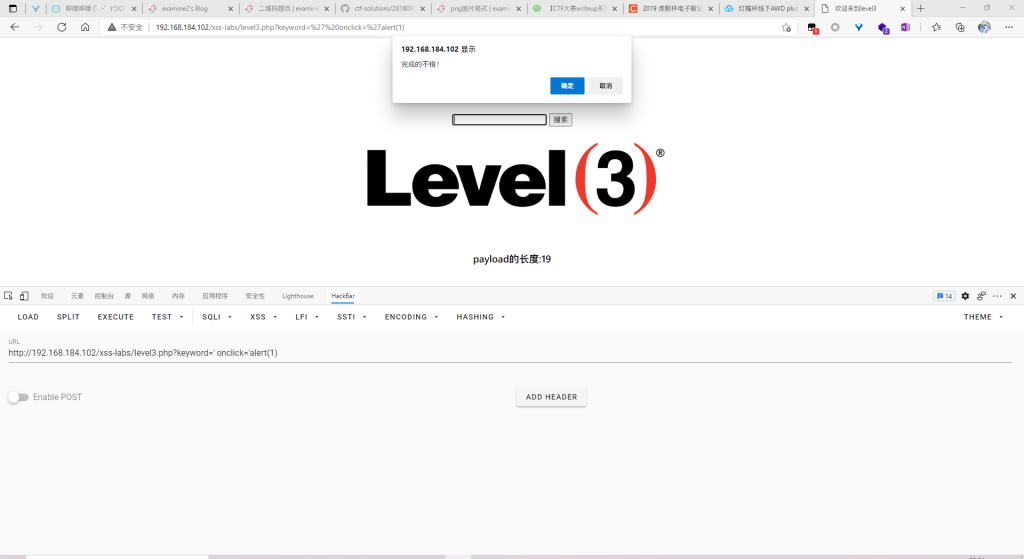Switch to the 网络 DevTools tab

[148, 296]
